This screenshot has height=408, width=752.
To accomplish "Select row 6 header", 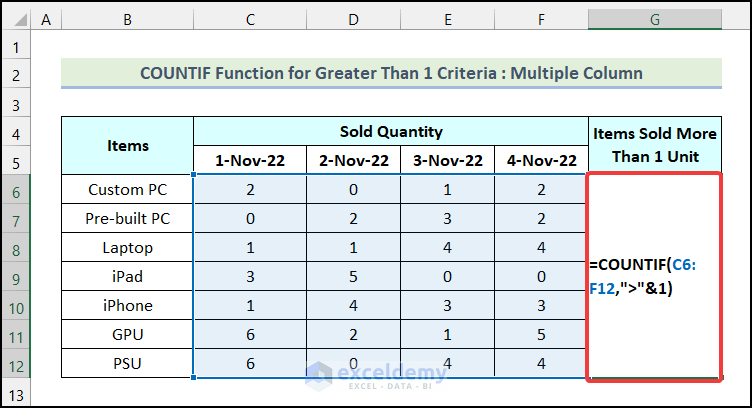I will point(16,189).
